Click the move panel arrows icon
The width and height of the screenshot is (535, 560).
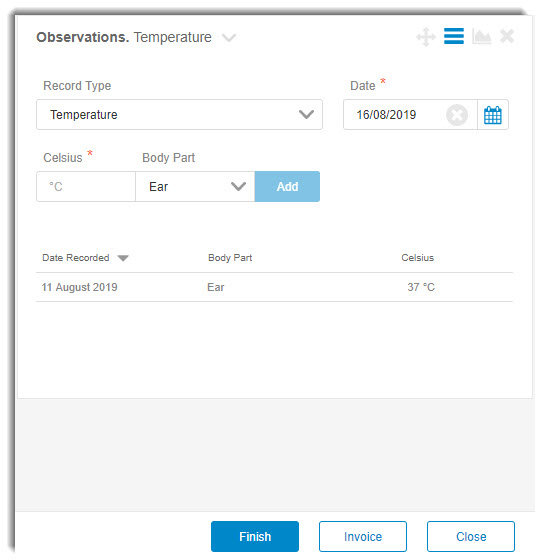pos(426,37)
